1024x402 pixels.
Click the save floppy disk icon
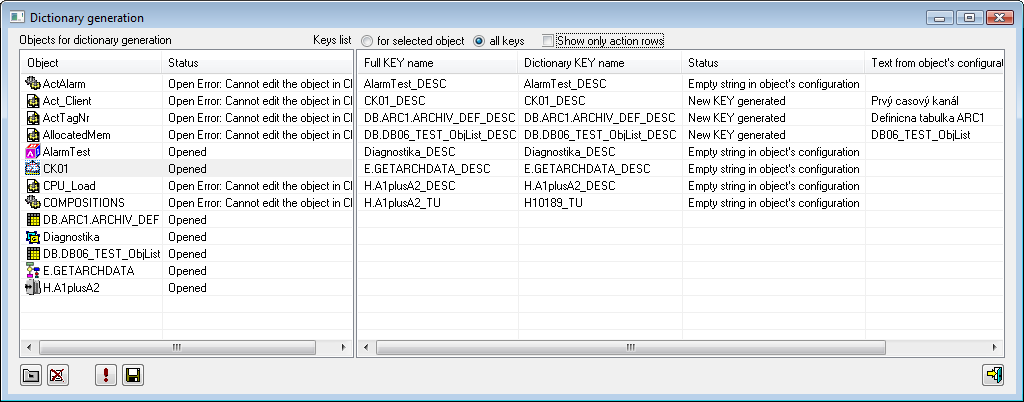[133, 375]
